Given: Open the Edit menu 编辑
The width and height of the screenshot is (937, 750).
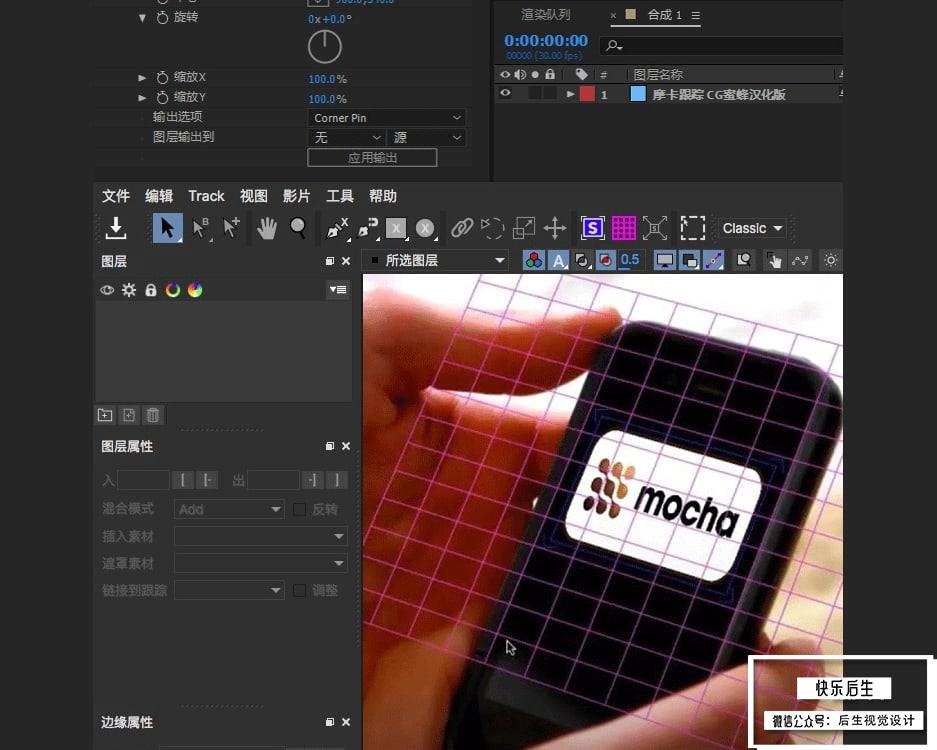Looking at the screenshot, I should coord(159,196).
